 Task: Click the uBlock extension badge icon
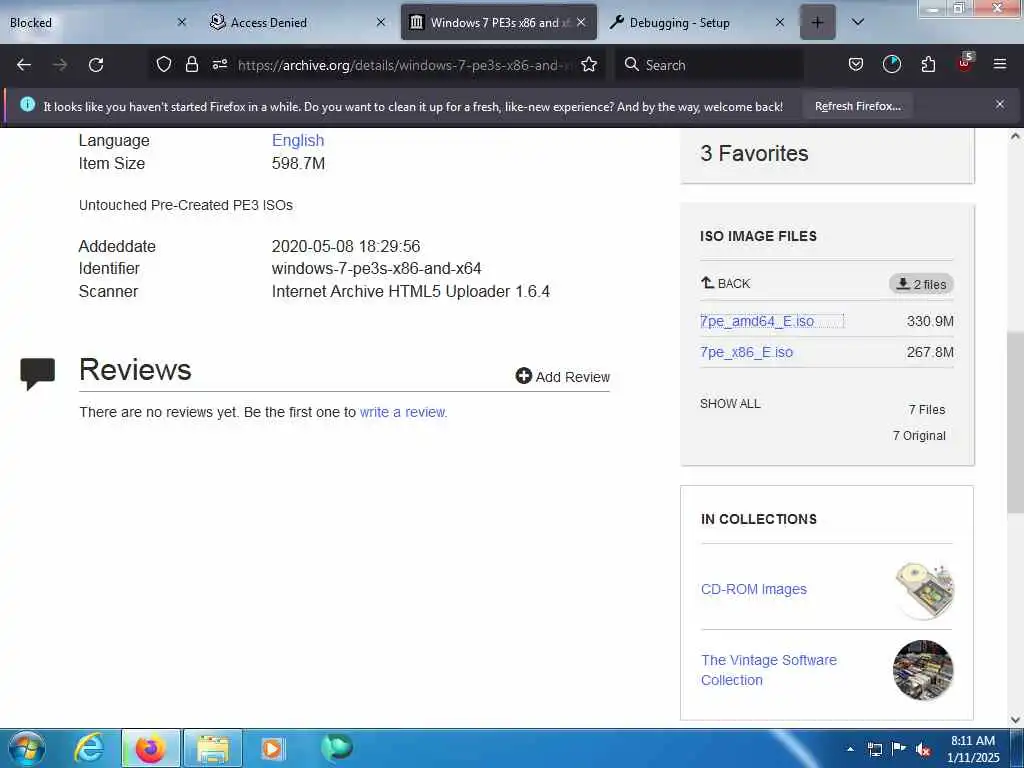965,63
